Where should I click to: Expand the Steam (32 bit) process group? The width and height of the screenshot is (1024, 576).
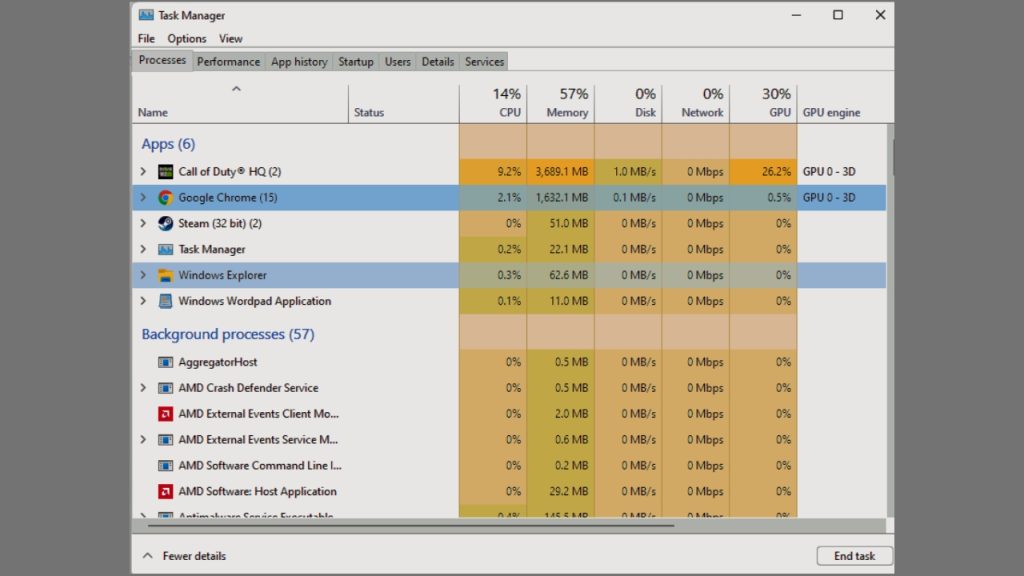click(x=143, y=223)
